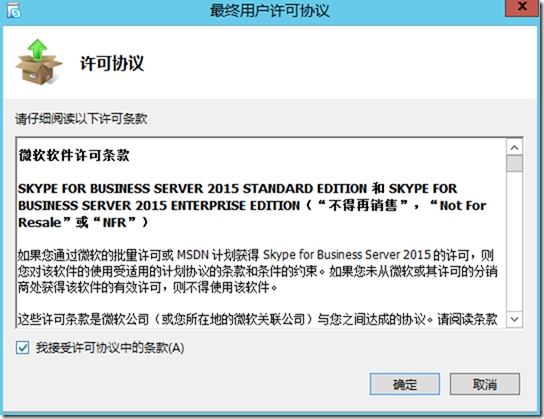This screenshot has width=544, height=419.
Task: Click the line Resale" 或 "NFR")
Action: coord(83,222)
